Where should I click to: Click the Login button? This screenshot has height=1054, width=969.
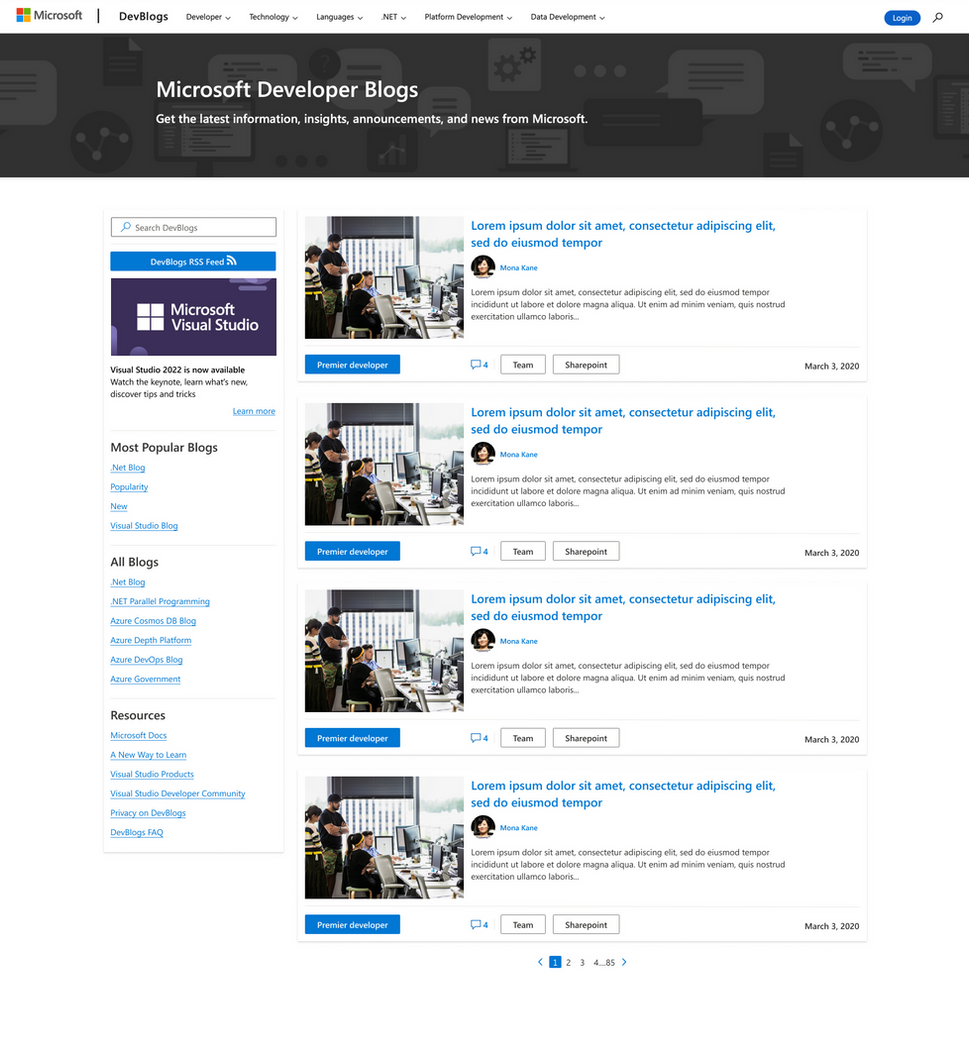click(x=901, y=17)
